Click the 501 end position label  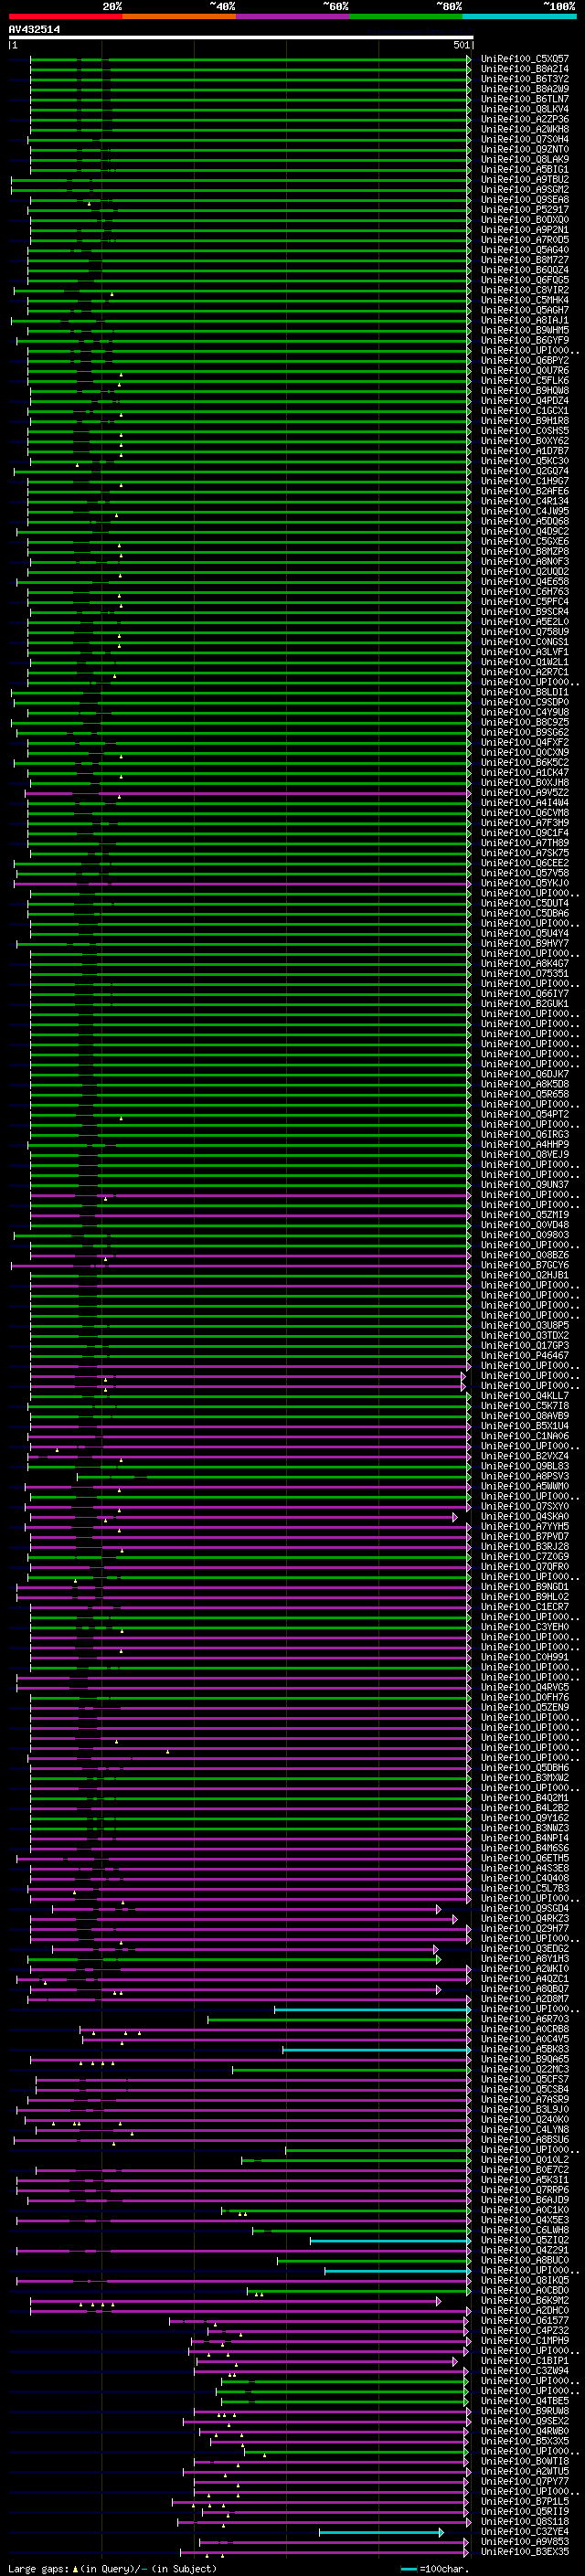coord(461,46)
